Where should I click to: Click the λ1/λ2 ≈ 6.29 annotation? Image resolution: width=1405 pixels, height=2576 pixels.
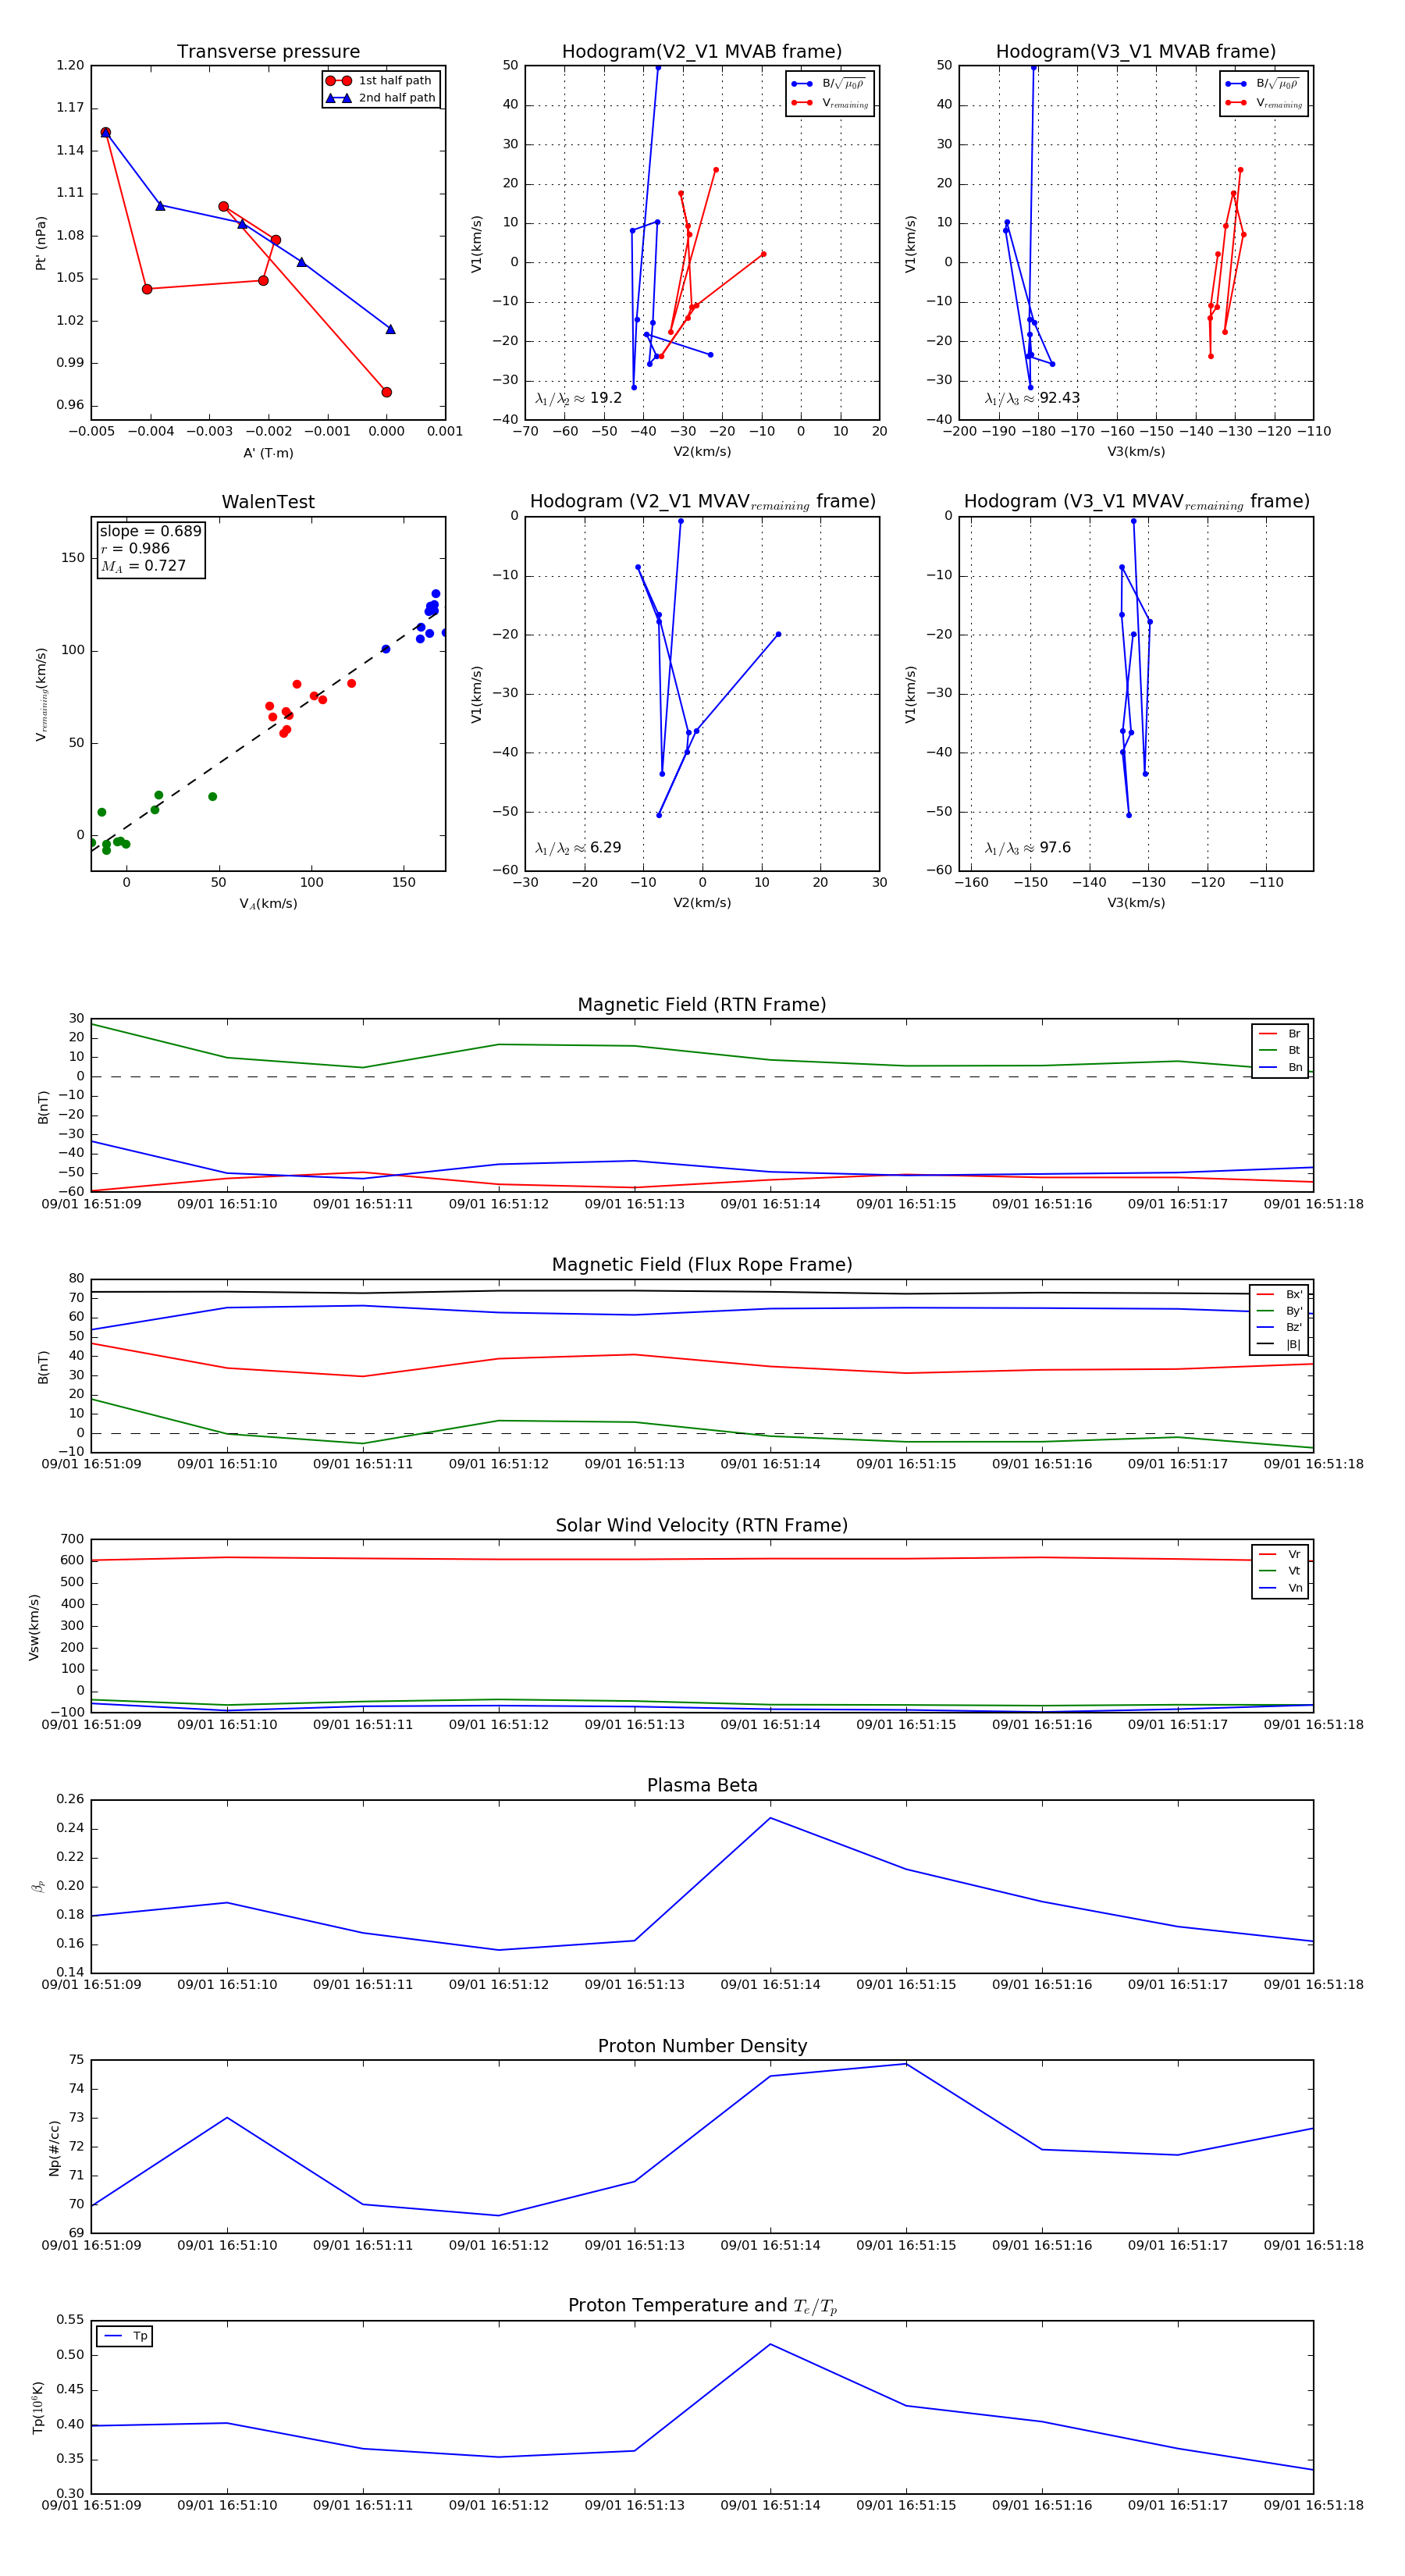click(x=578, y=848)
